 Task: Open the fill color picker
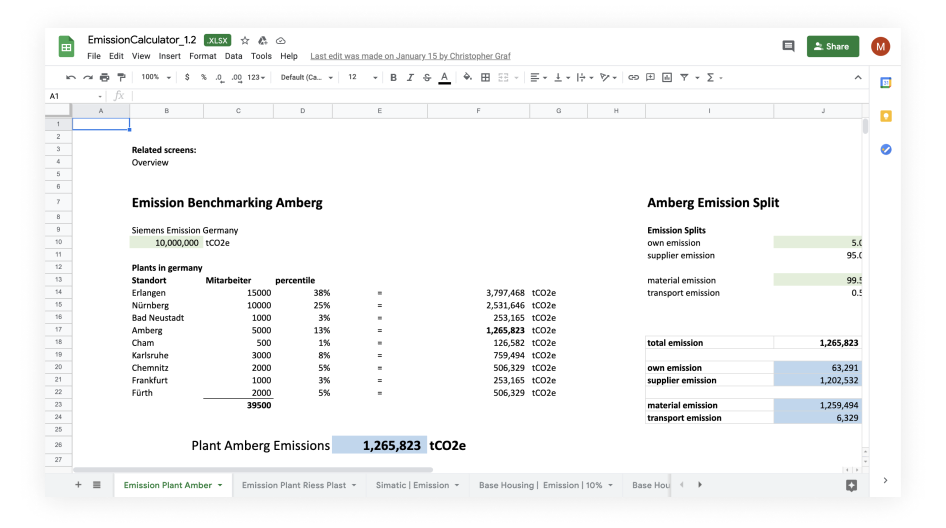468,77
